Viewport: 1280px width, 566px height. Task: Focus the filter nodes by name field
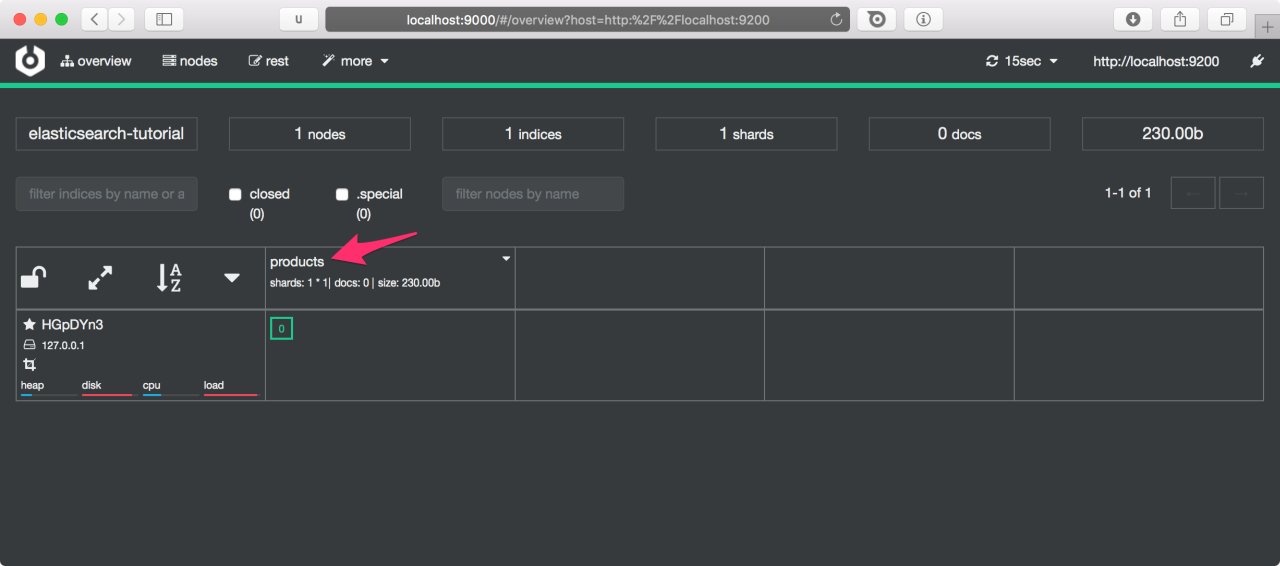tap(533, 194)
